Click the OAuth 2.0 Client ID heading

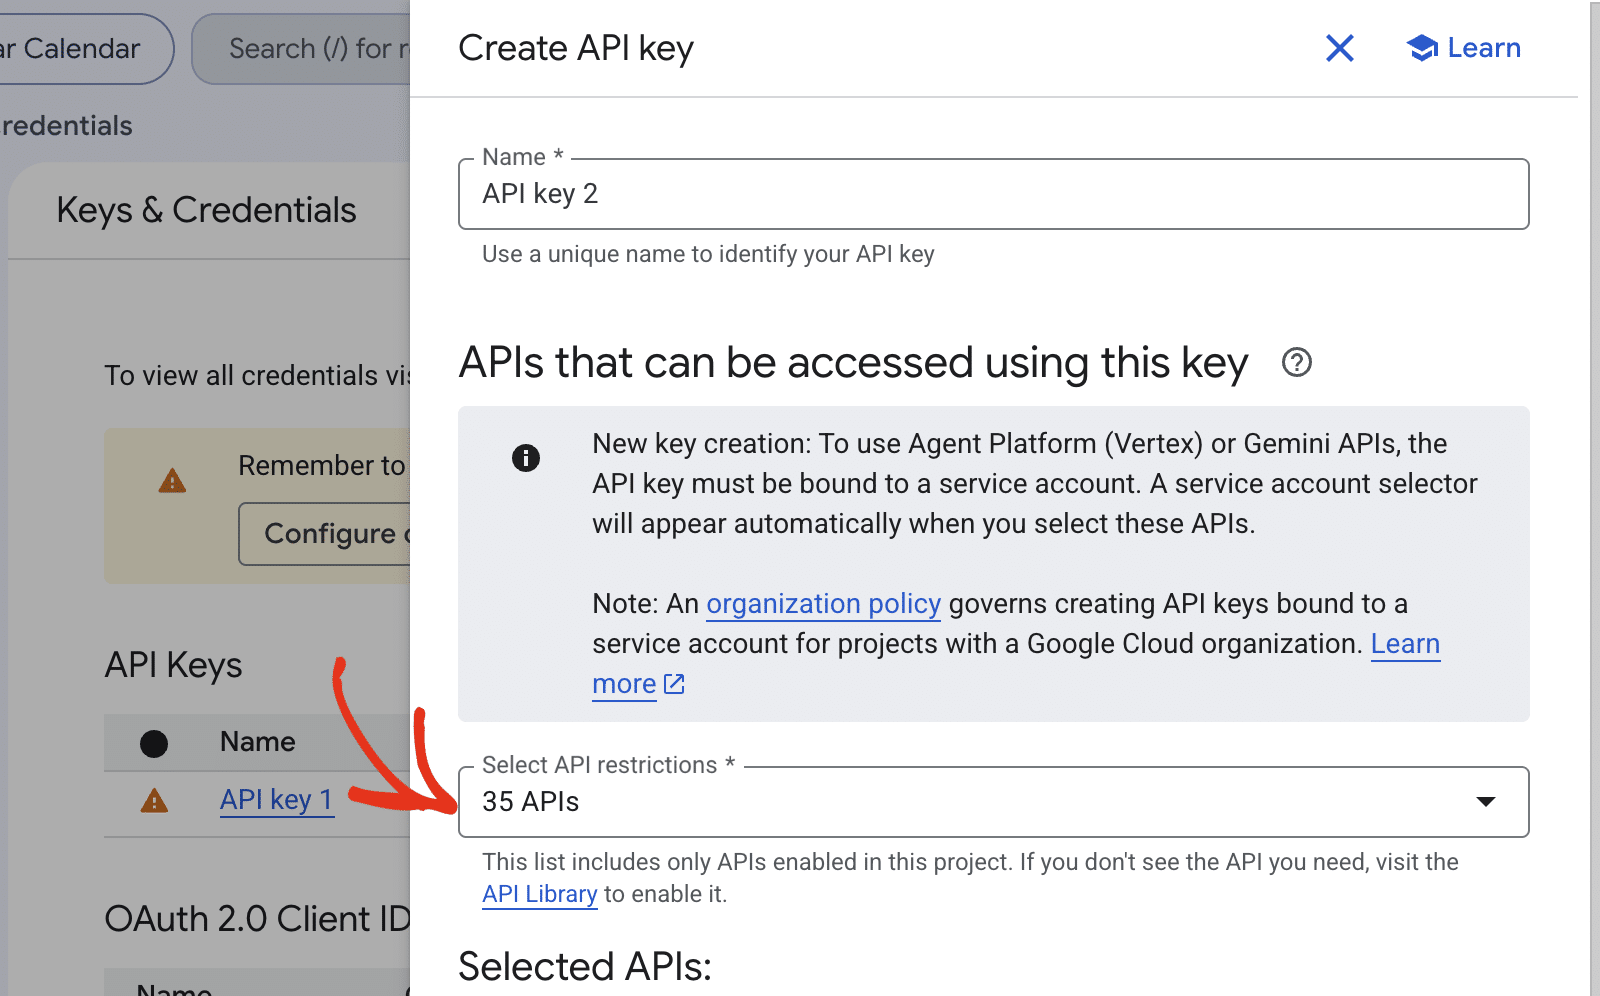pos(258,919)
